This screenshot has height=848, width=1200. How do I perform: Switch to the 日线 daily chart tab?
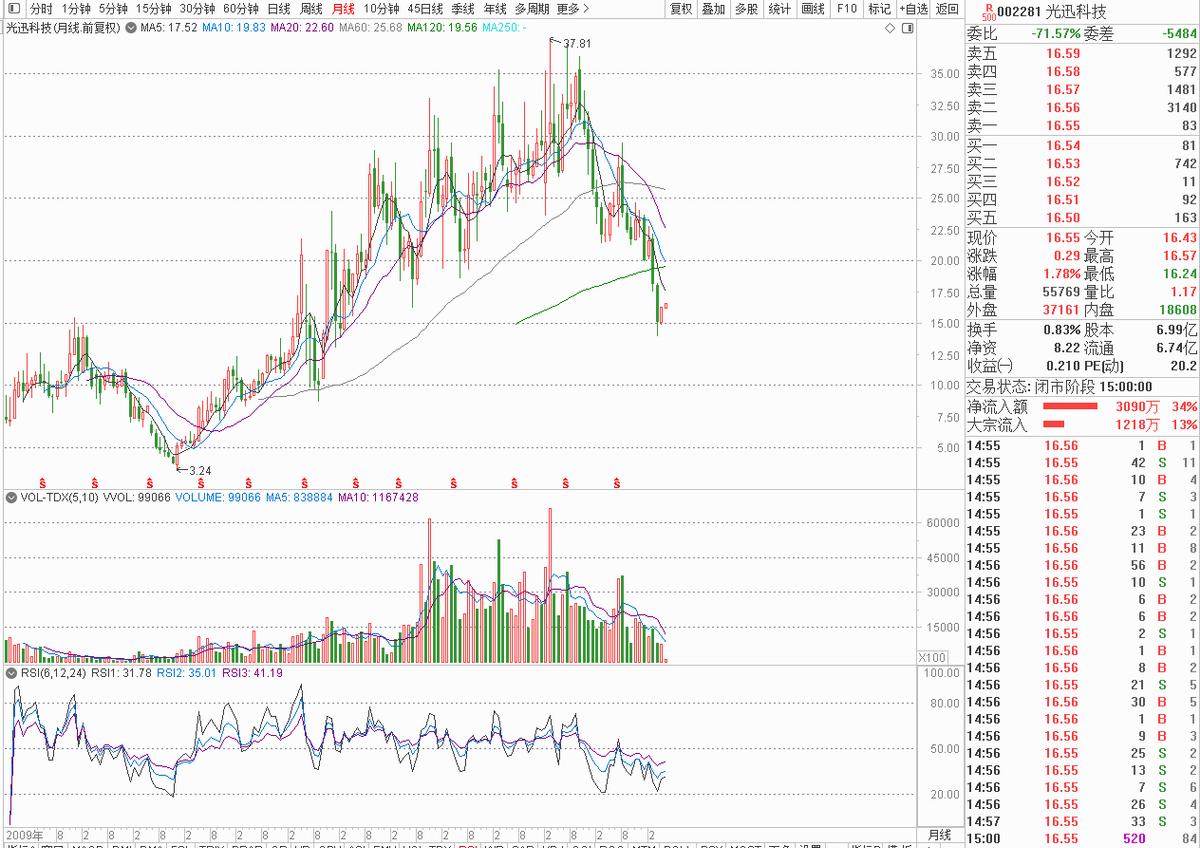coord(279,9)
